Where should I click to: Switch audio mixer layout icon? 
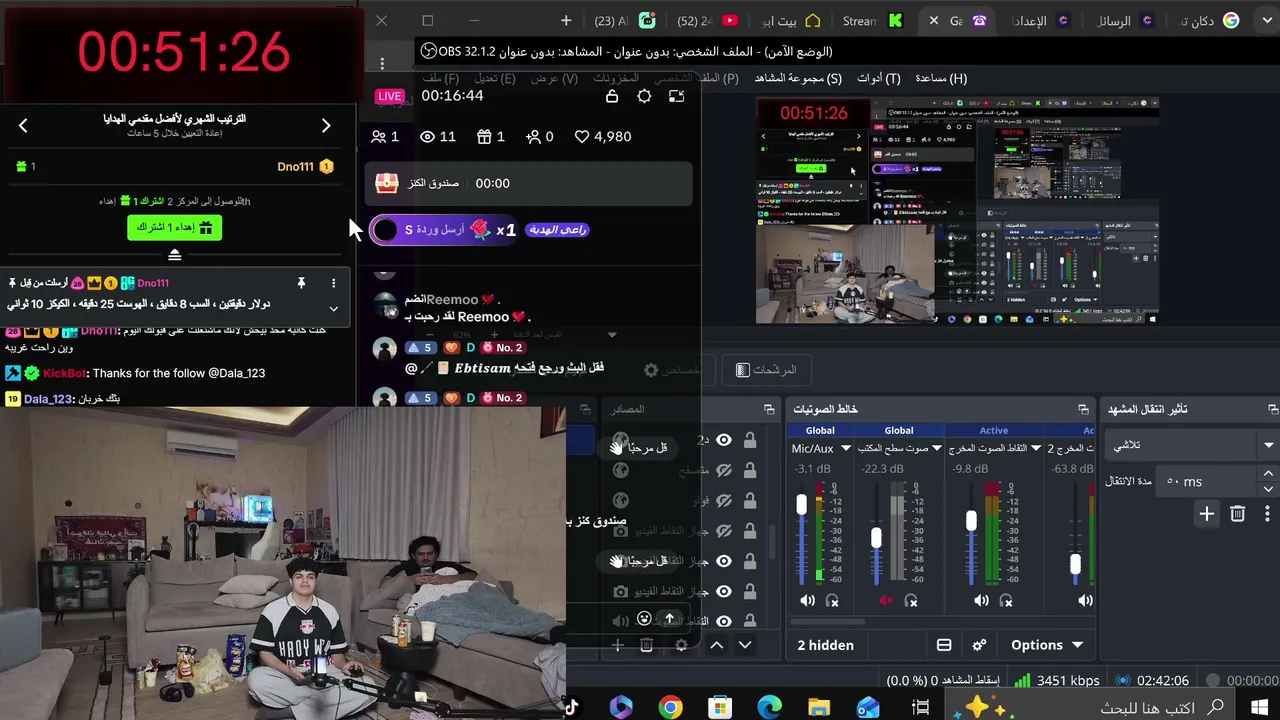[944, 645]
